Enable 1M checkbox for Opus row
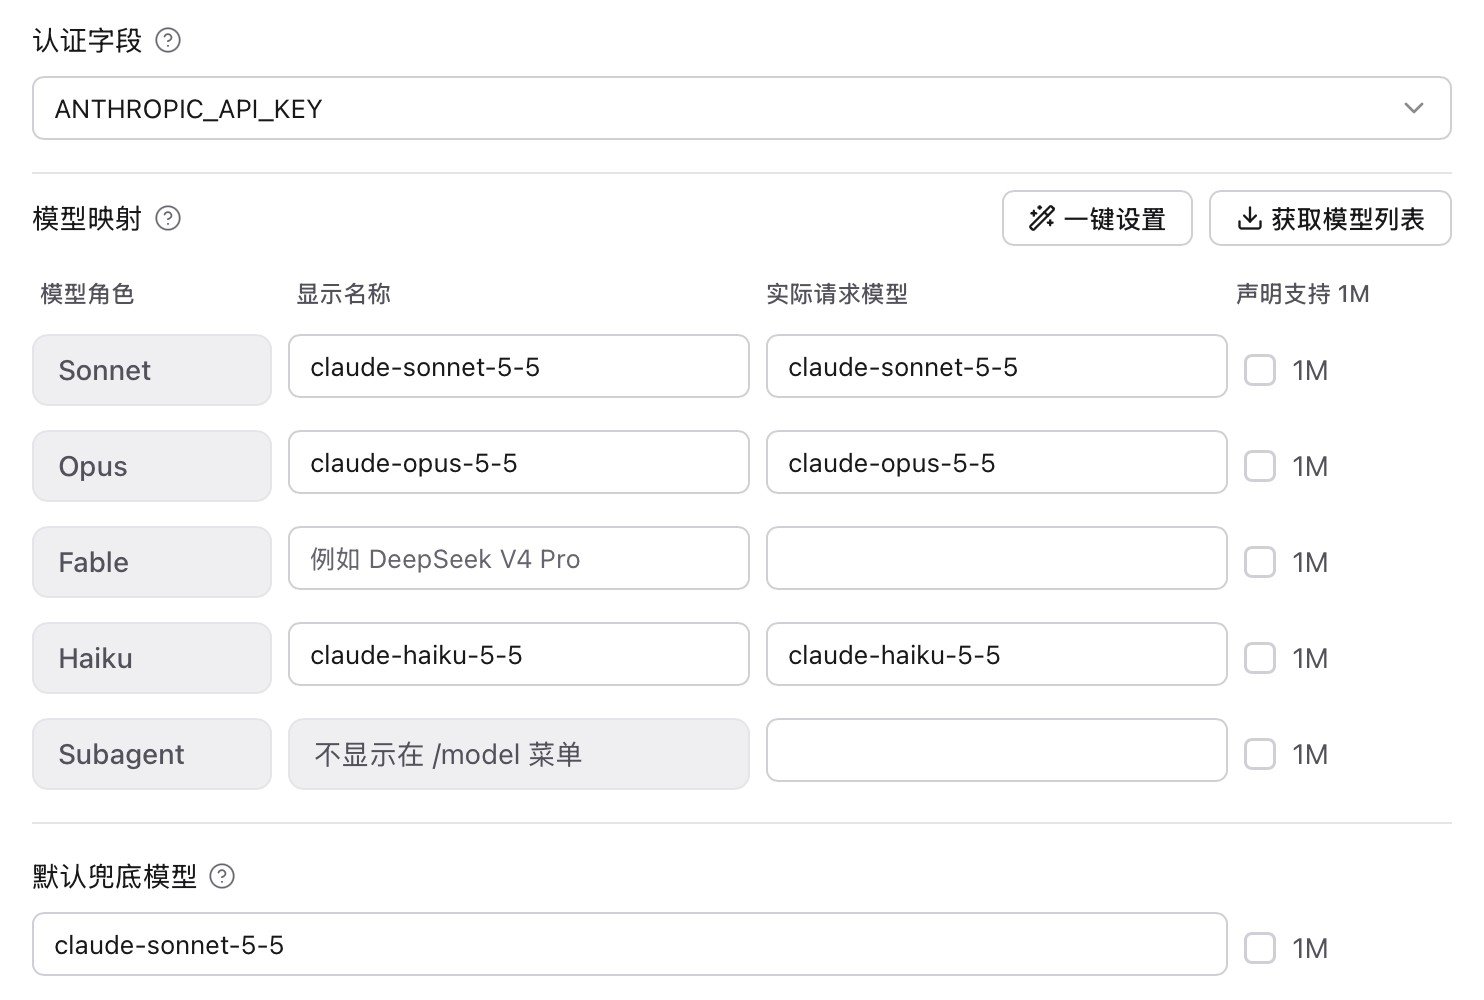This screenshot has height=1000, width=1484. (1260, 466)
